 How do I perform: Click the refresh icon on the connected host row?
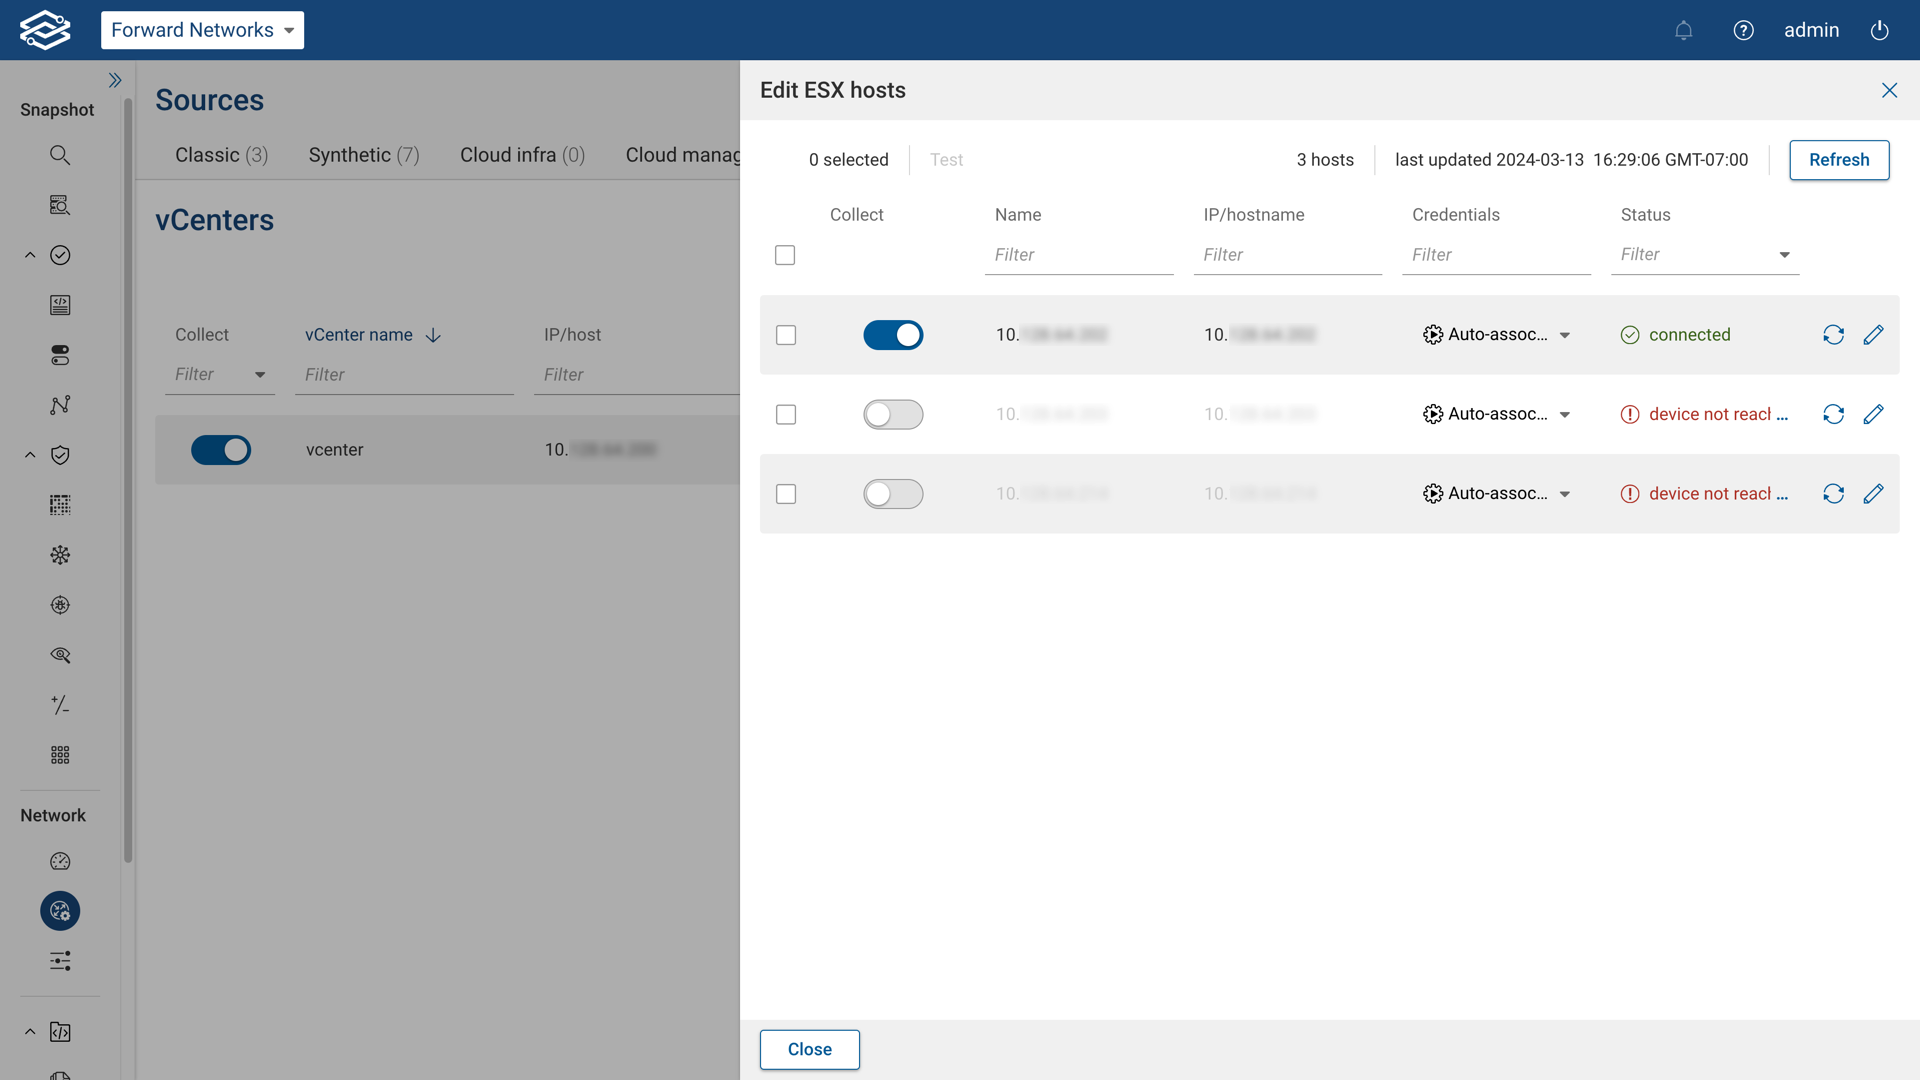1833,334
